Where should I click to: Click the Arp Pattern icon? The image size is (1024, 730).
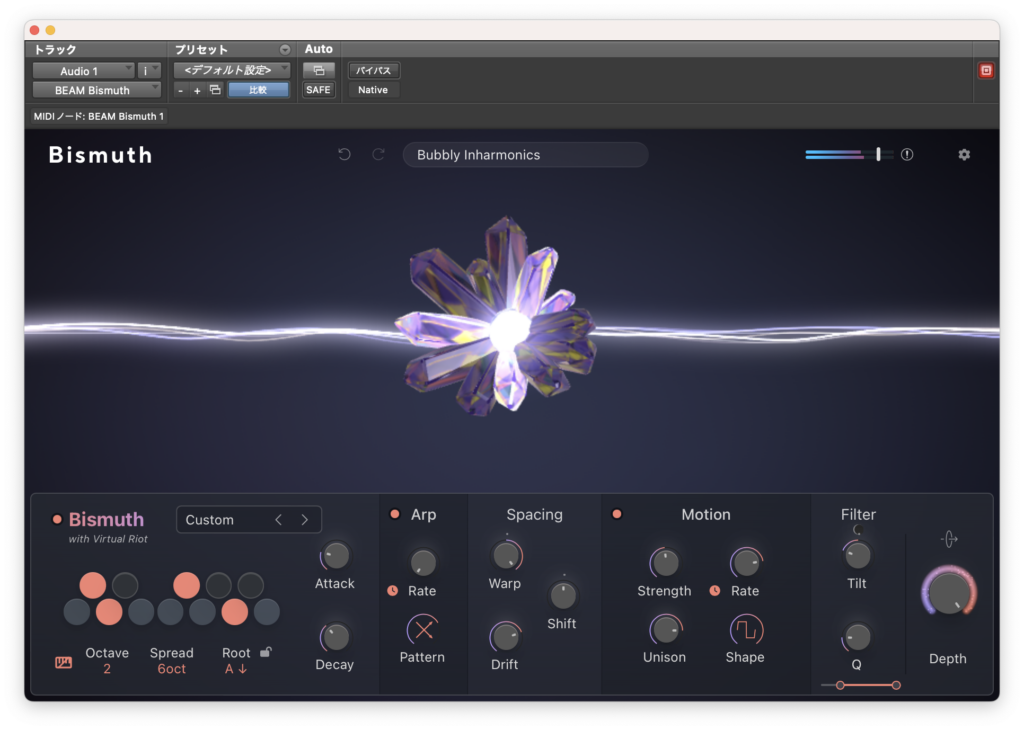pos(423,630)
